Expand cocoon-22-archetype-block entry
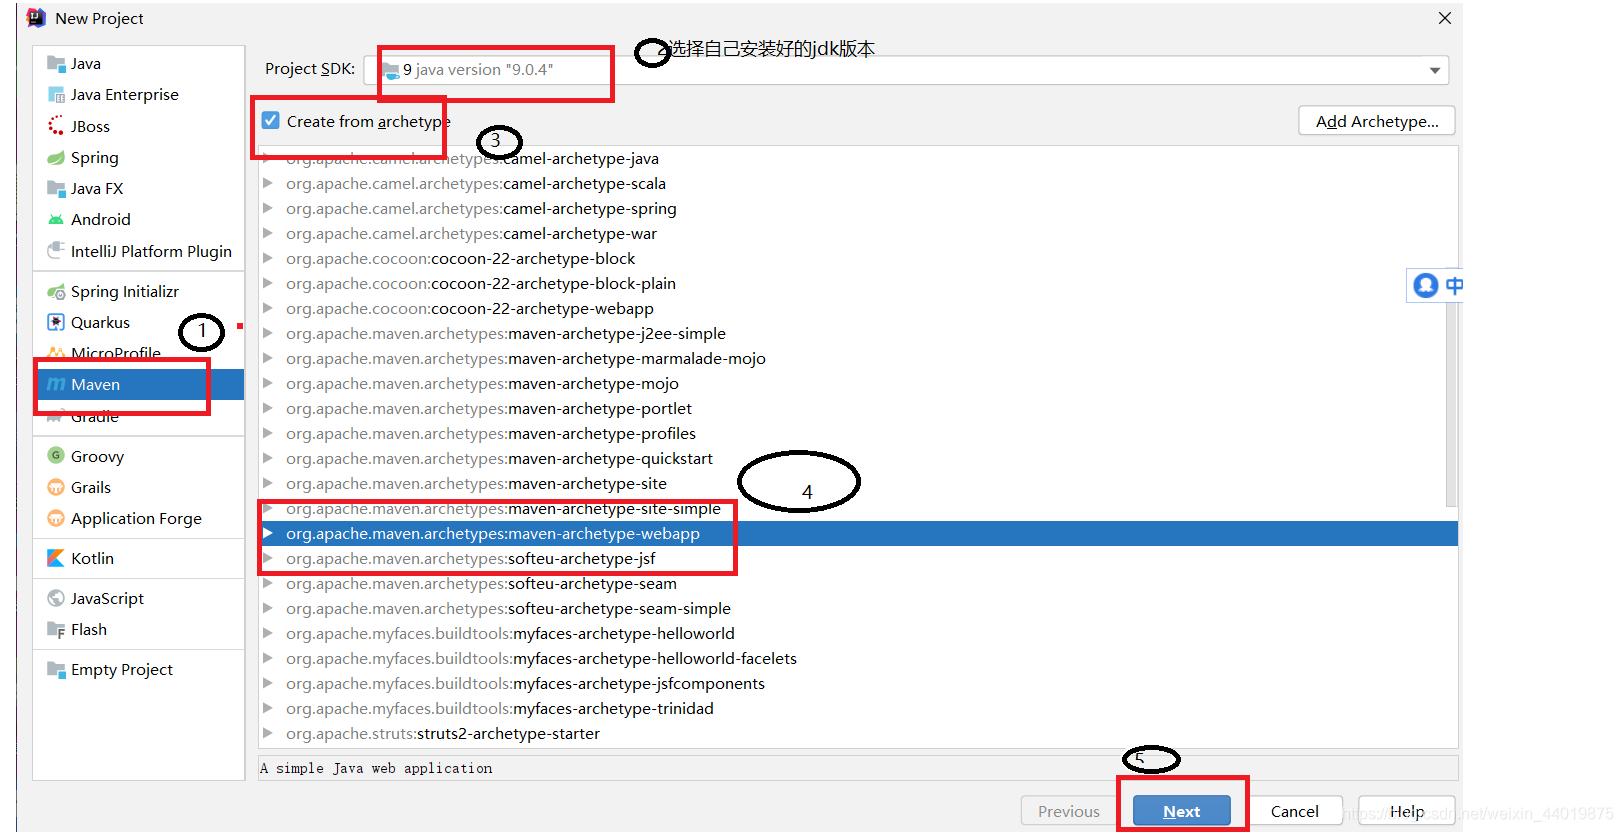Screen dimensions: 1623x832 (x=268, y=258)
